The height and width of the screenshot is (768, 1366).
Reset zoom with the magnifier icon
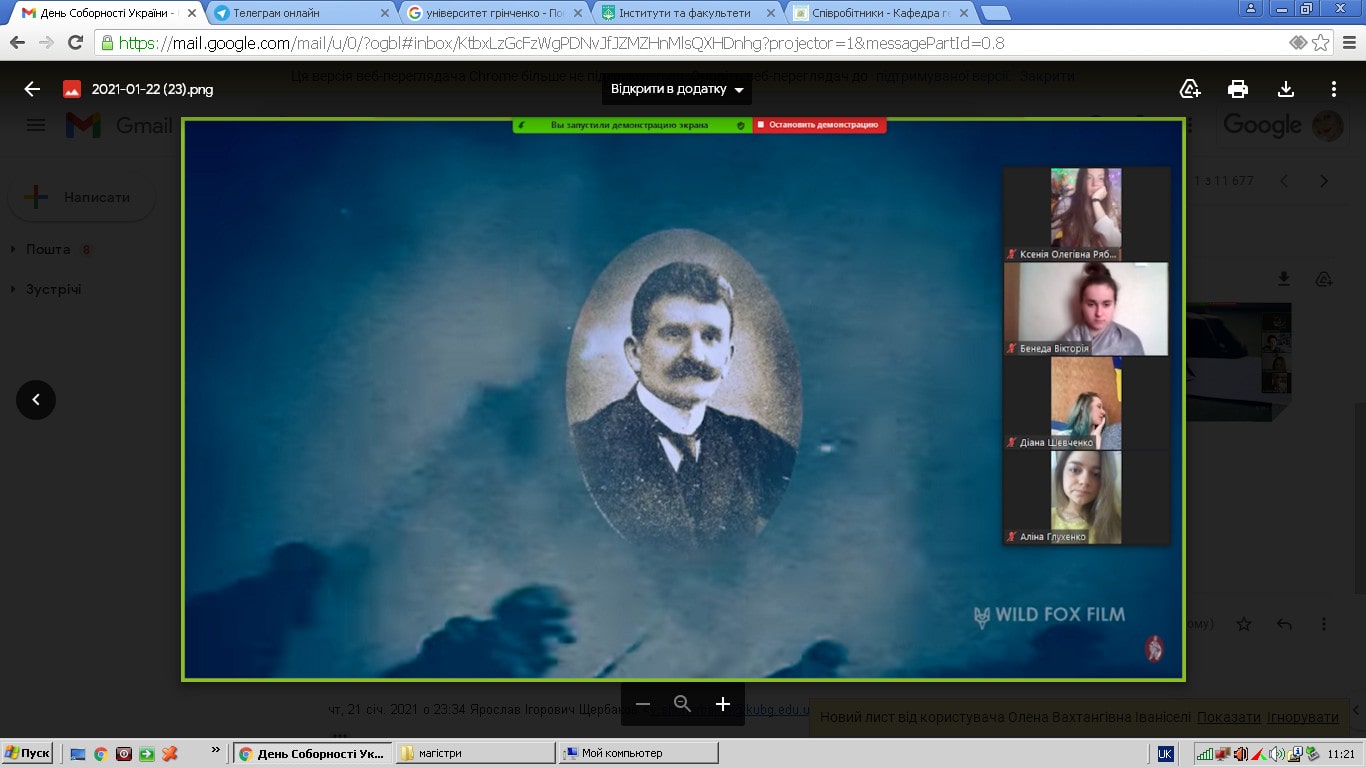click(x=683, y=704)
